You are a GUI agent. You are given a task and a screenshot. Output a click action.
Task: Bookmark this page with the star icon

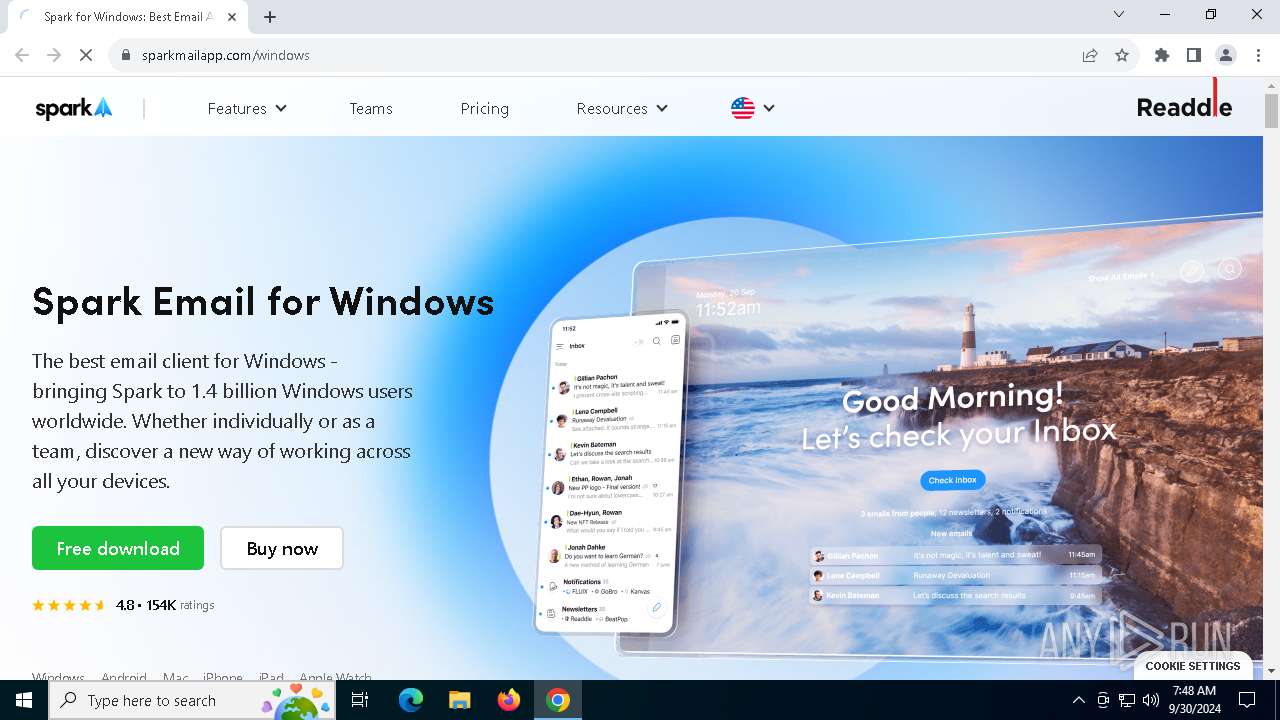point(1122,55)
